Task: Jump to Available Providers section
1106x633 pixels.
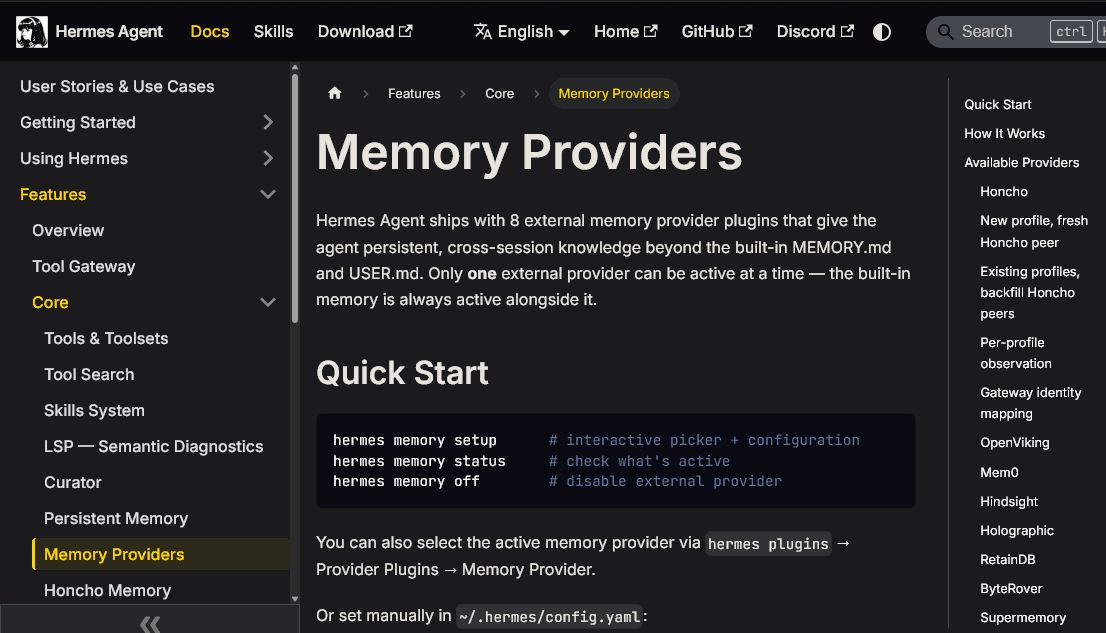Action: tap(1021, 162)
